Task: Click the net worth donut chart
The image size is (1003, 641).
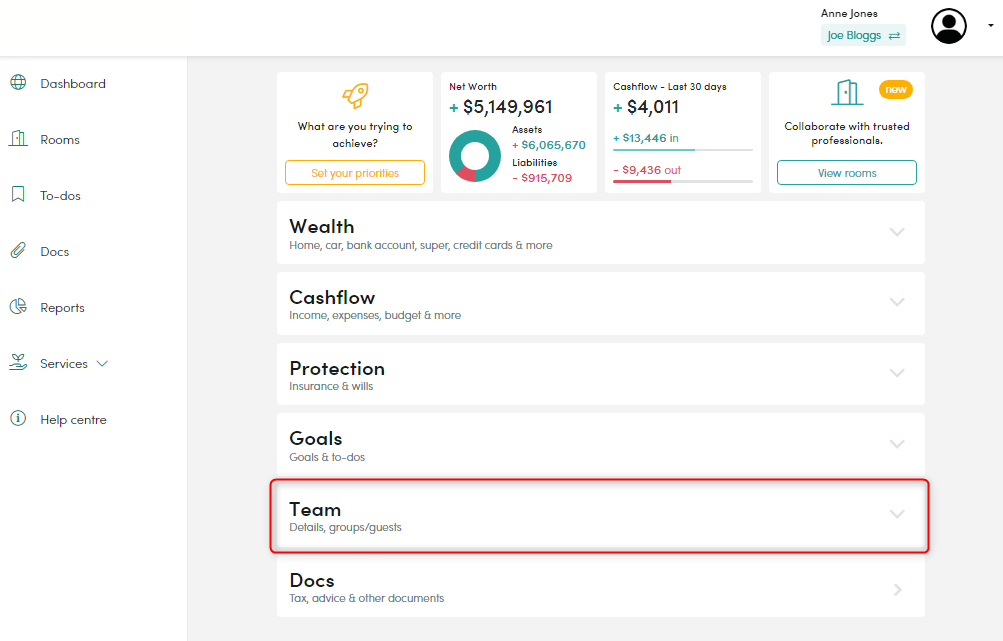Action: (475, 156)
